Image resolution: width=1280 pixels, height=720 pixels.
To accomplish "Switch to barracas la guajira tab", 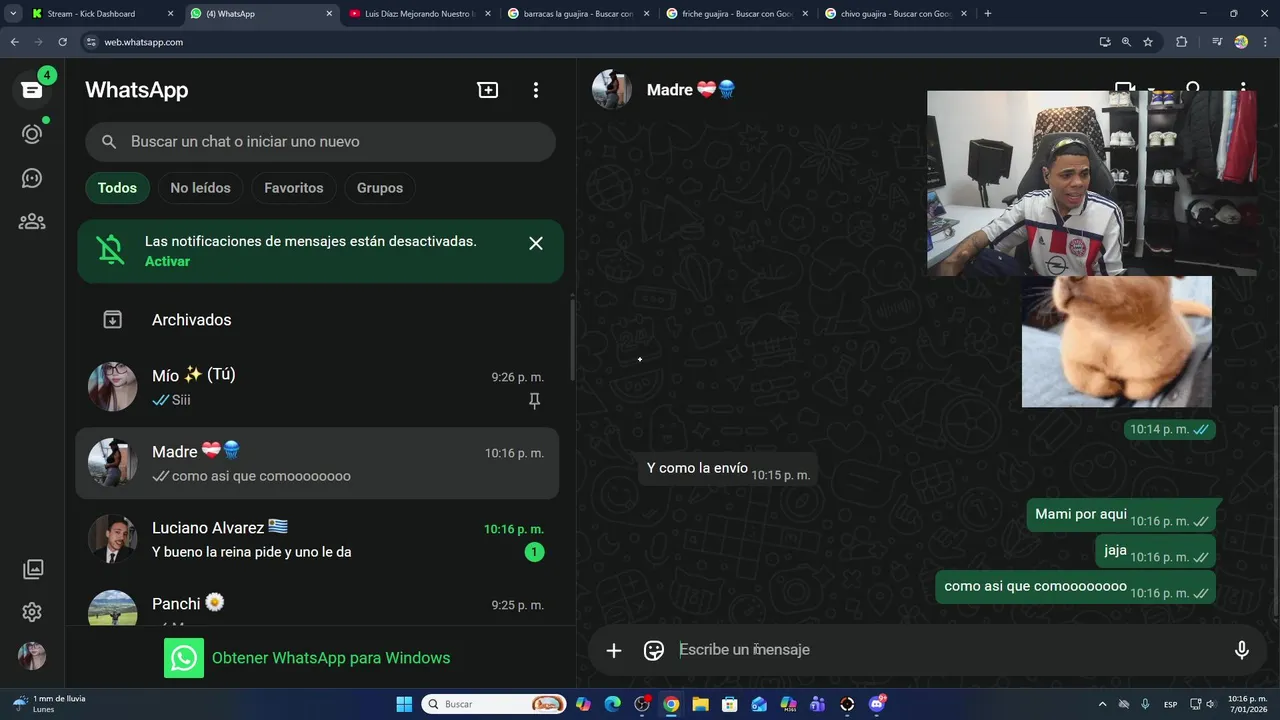I will pyautogui.click(x=578, y=14).
